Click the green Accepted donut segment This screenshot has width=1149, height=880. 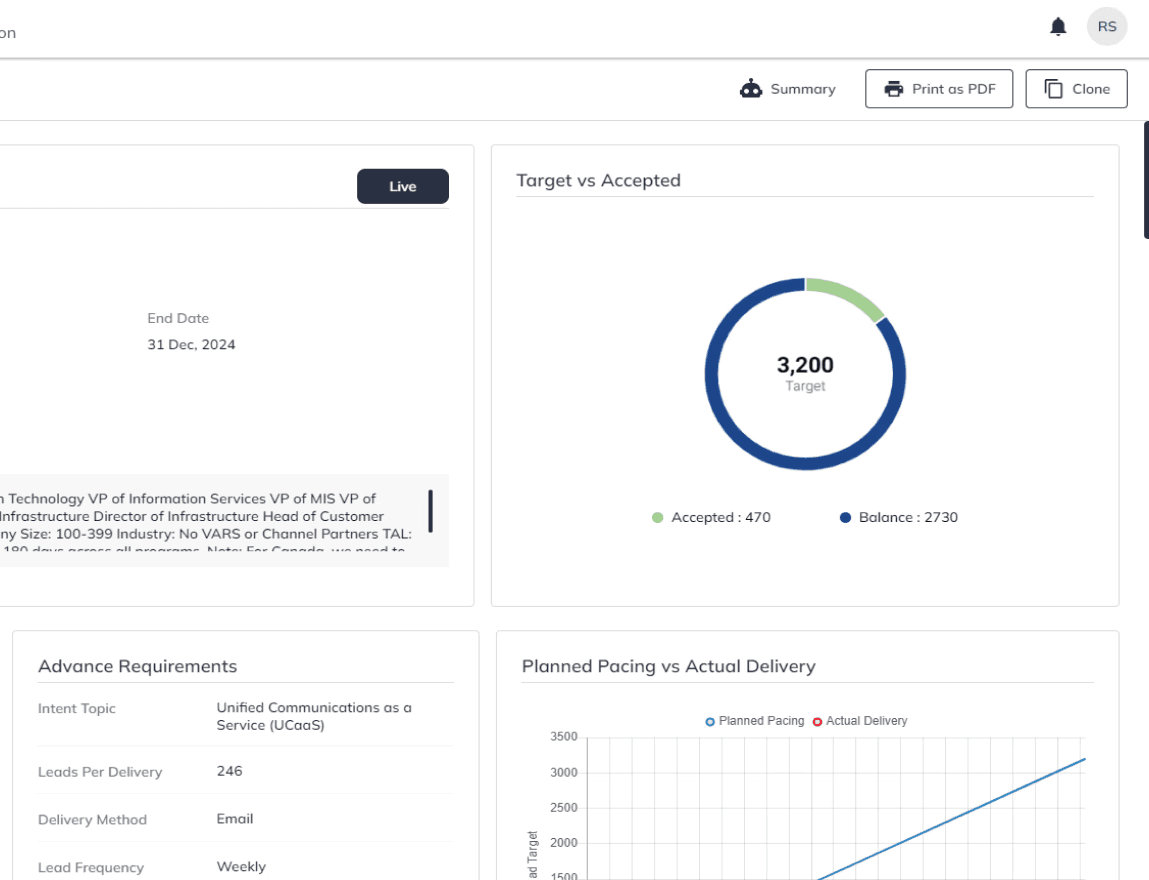pos(847,295)
